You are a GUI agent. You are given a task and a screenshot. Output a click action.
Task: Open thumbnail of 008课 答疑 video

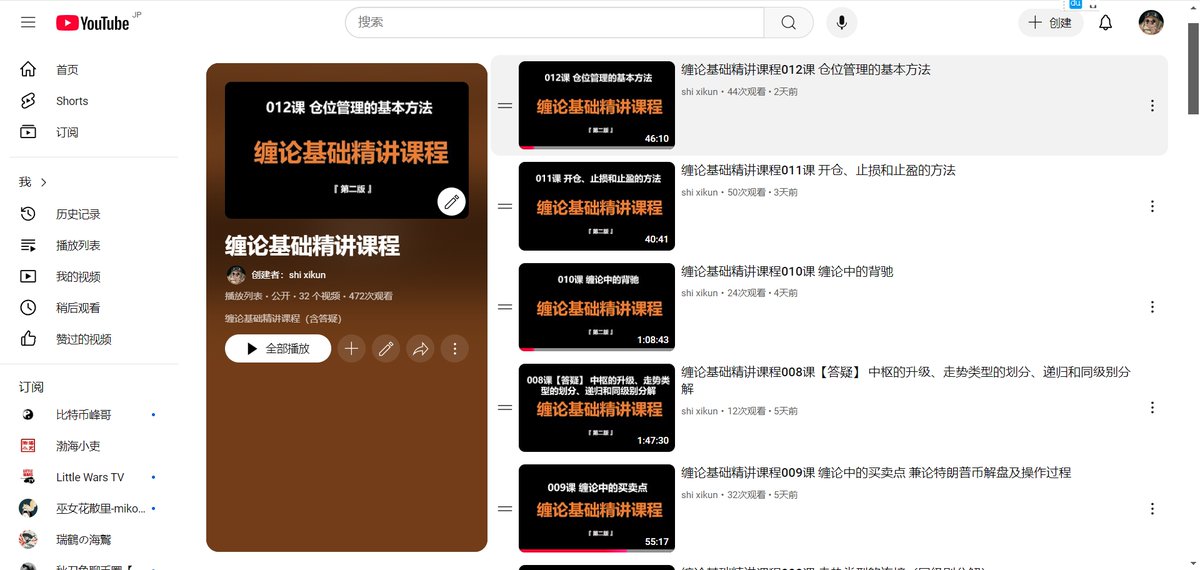[597, 408]
